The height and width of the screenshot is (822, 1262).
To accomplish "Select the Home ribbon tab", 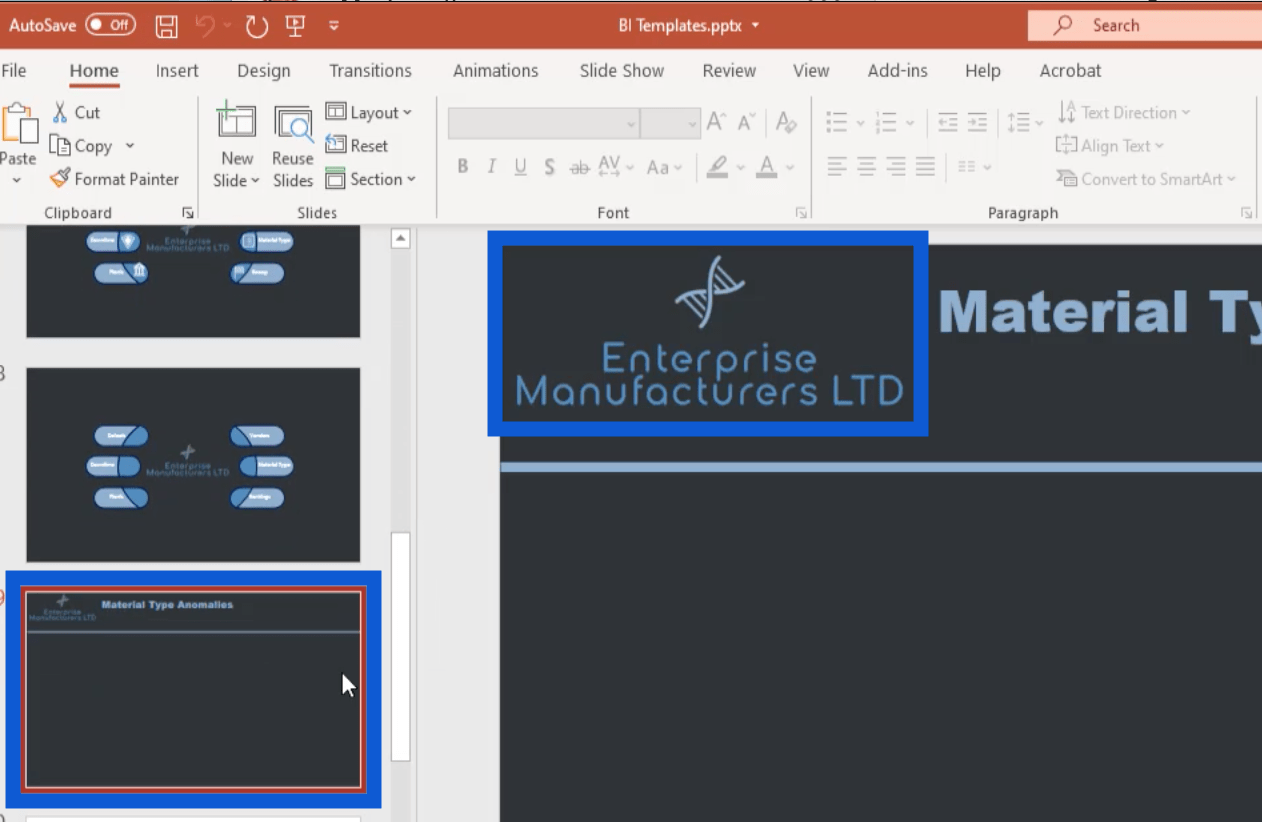I will 94,71.
